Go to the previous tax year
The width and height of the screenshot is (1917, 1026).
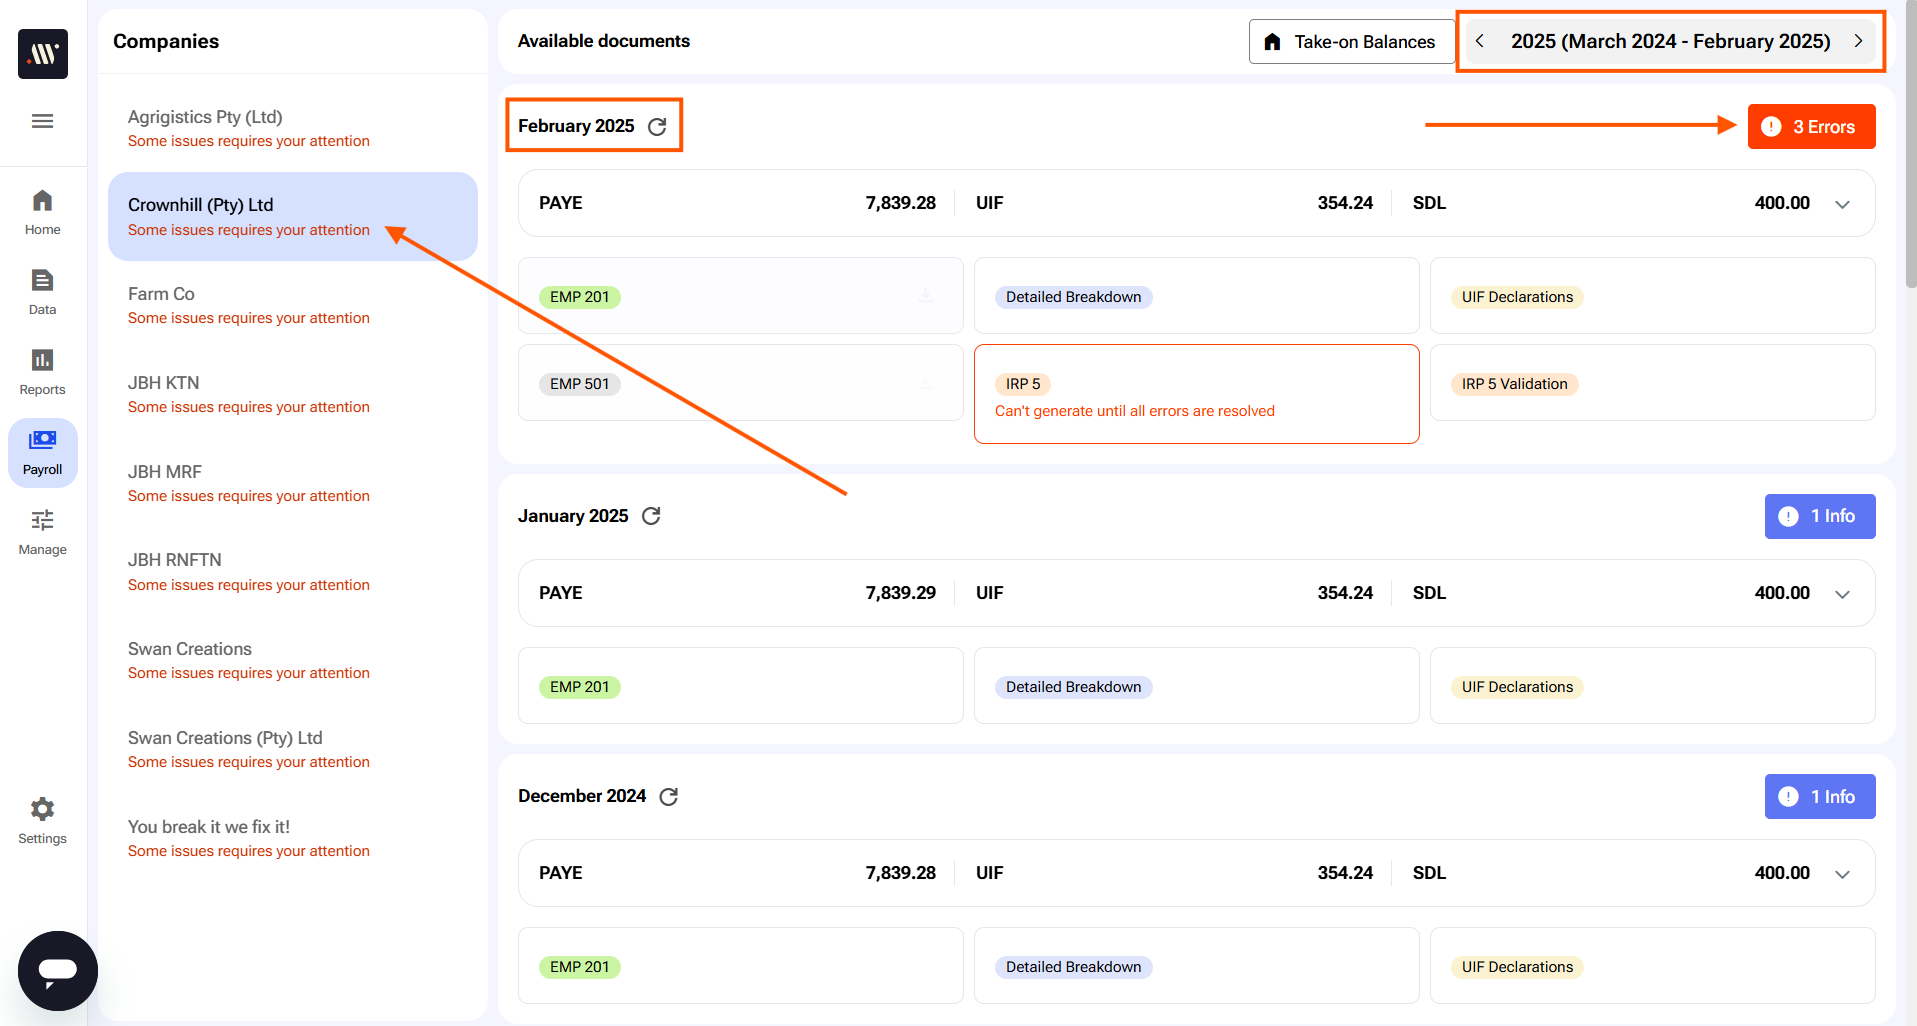(x=1480, y=41)
